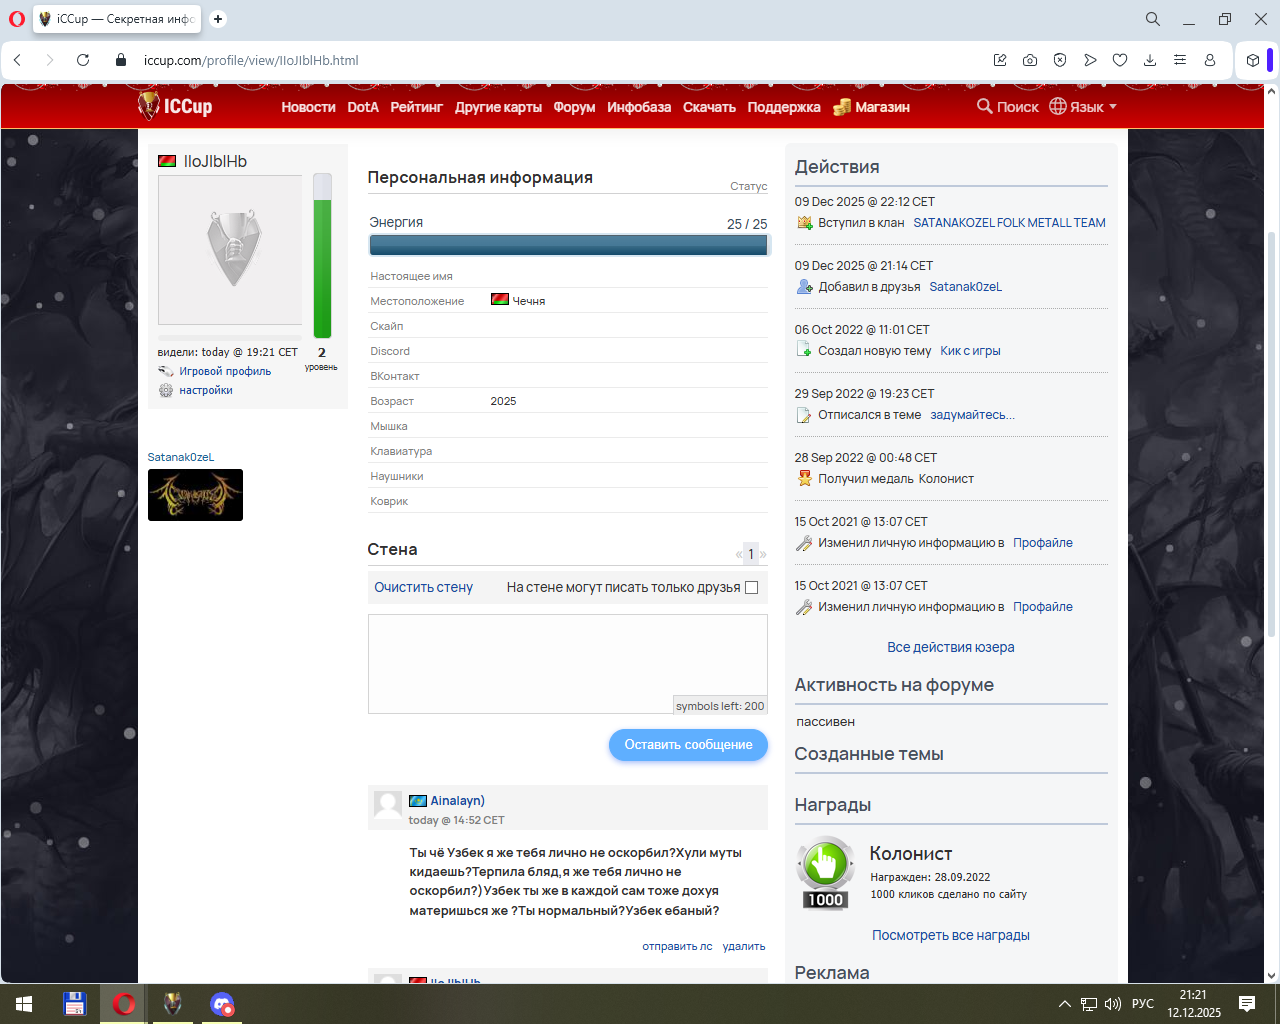This screenshot has height=1024, width=1280.
Task: Open the Discord taskbar icon
Action: tap(222, 1004)
